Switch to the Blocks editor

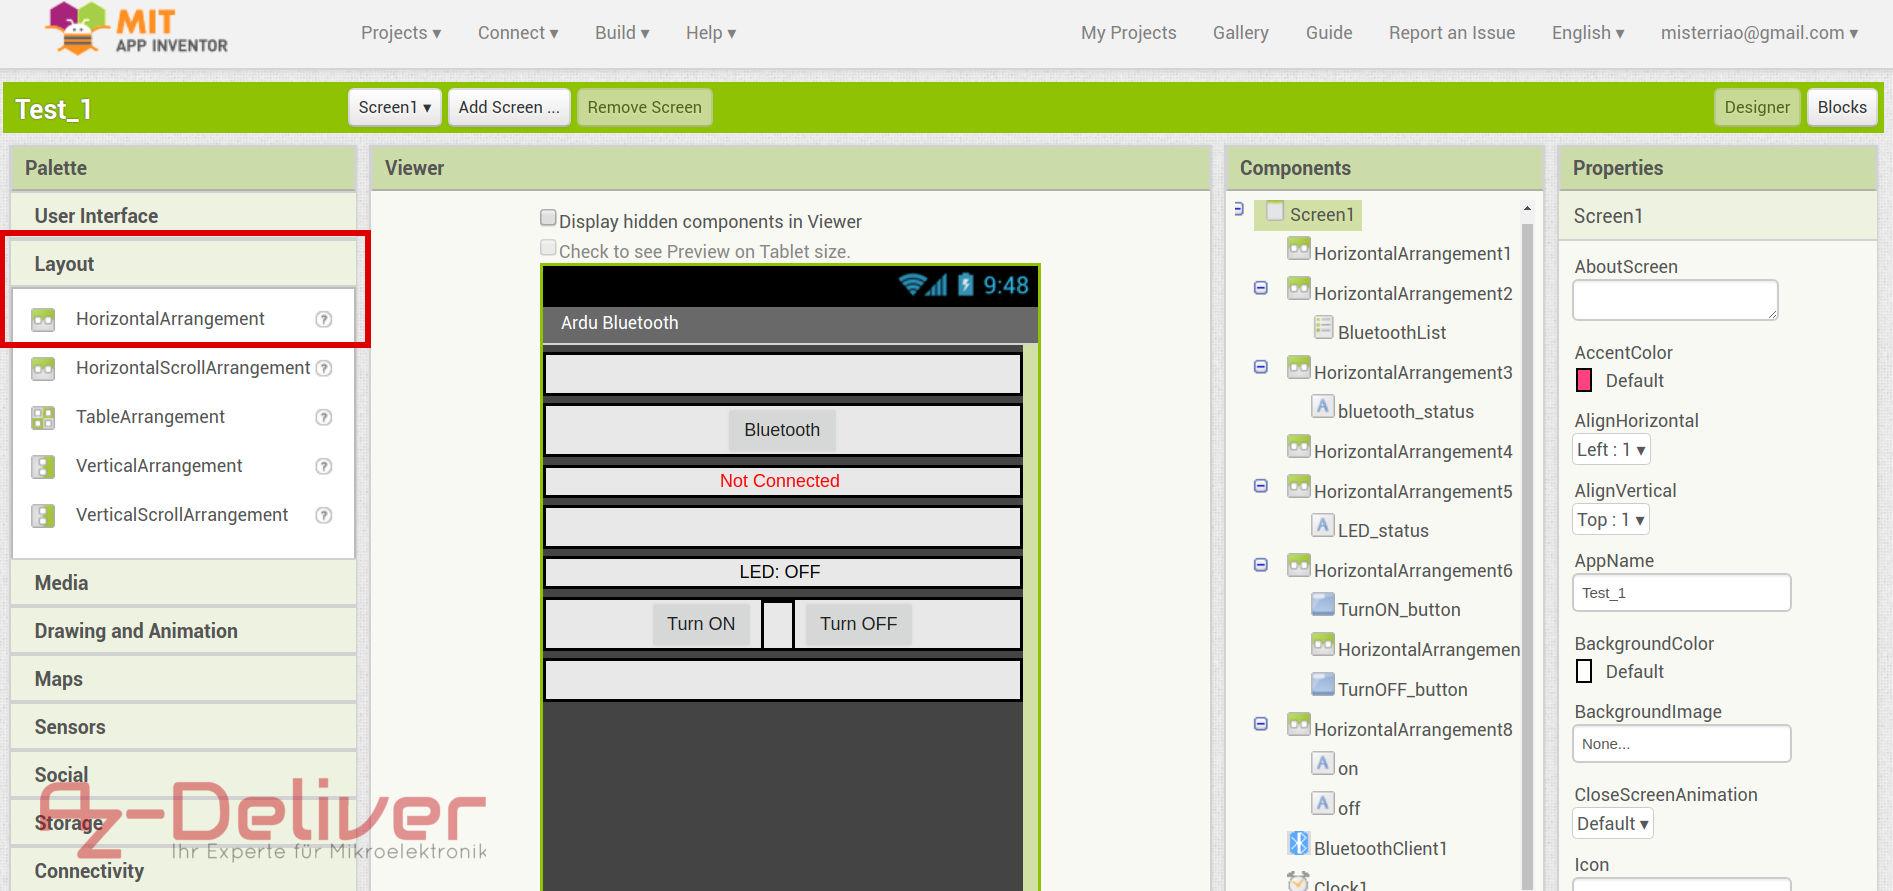coord(1841,107)
